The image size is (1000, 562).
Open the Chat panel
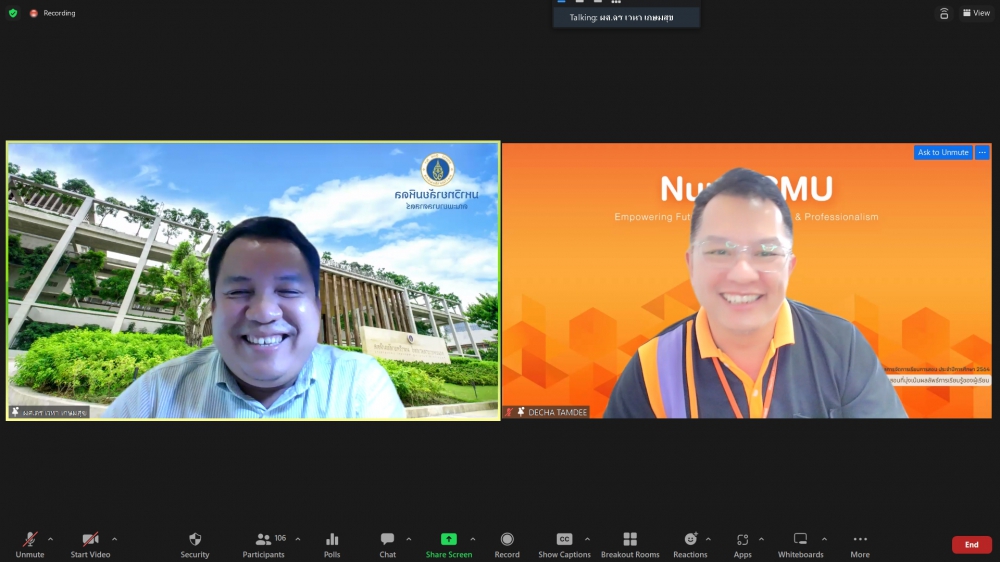(x=387, y=544)
